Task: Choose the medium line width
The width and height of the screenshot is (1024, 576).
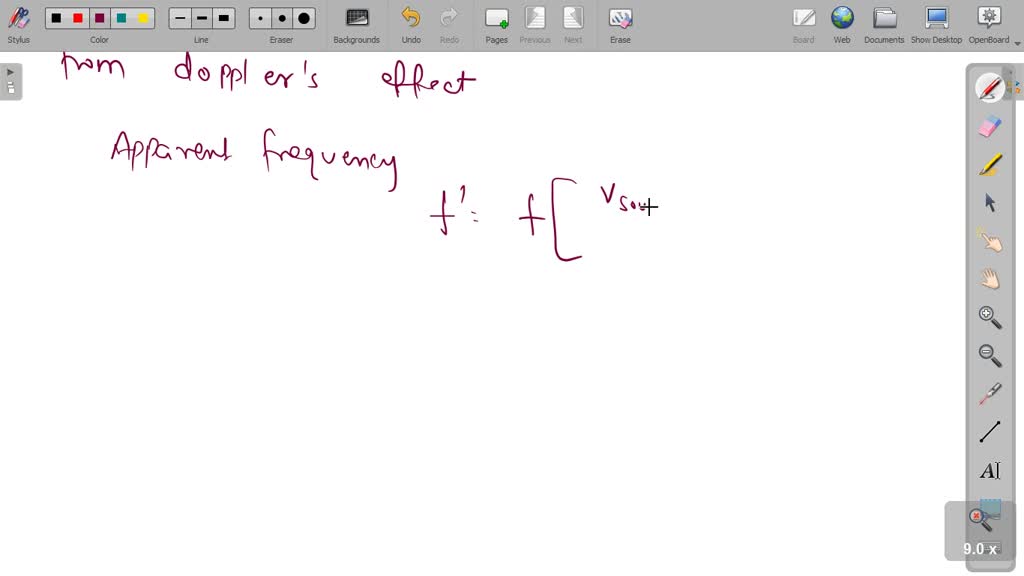Action: coord(202,18)
